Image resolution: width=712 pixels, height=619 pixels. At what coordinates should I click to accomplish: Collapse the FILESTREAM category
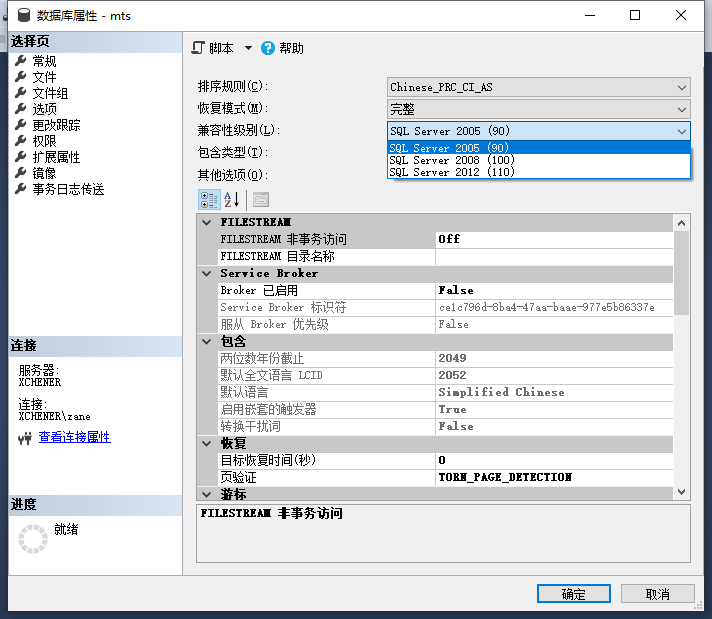(207, 223)
